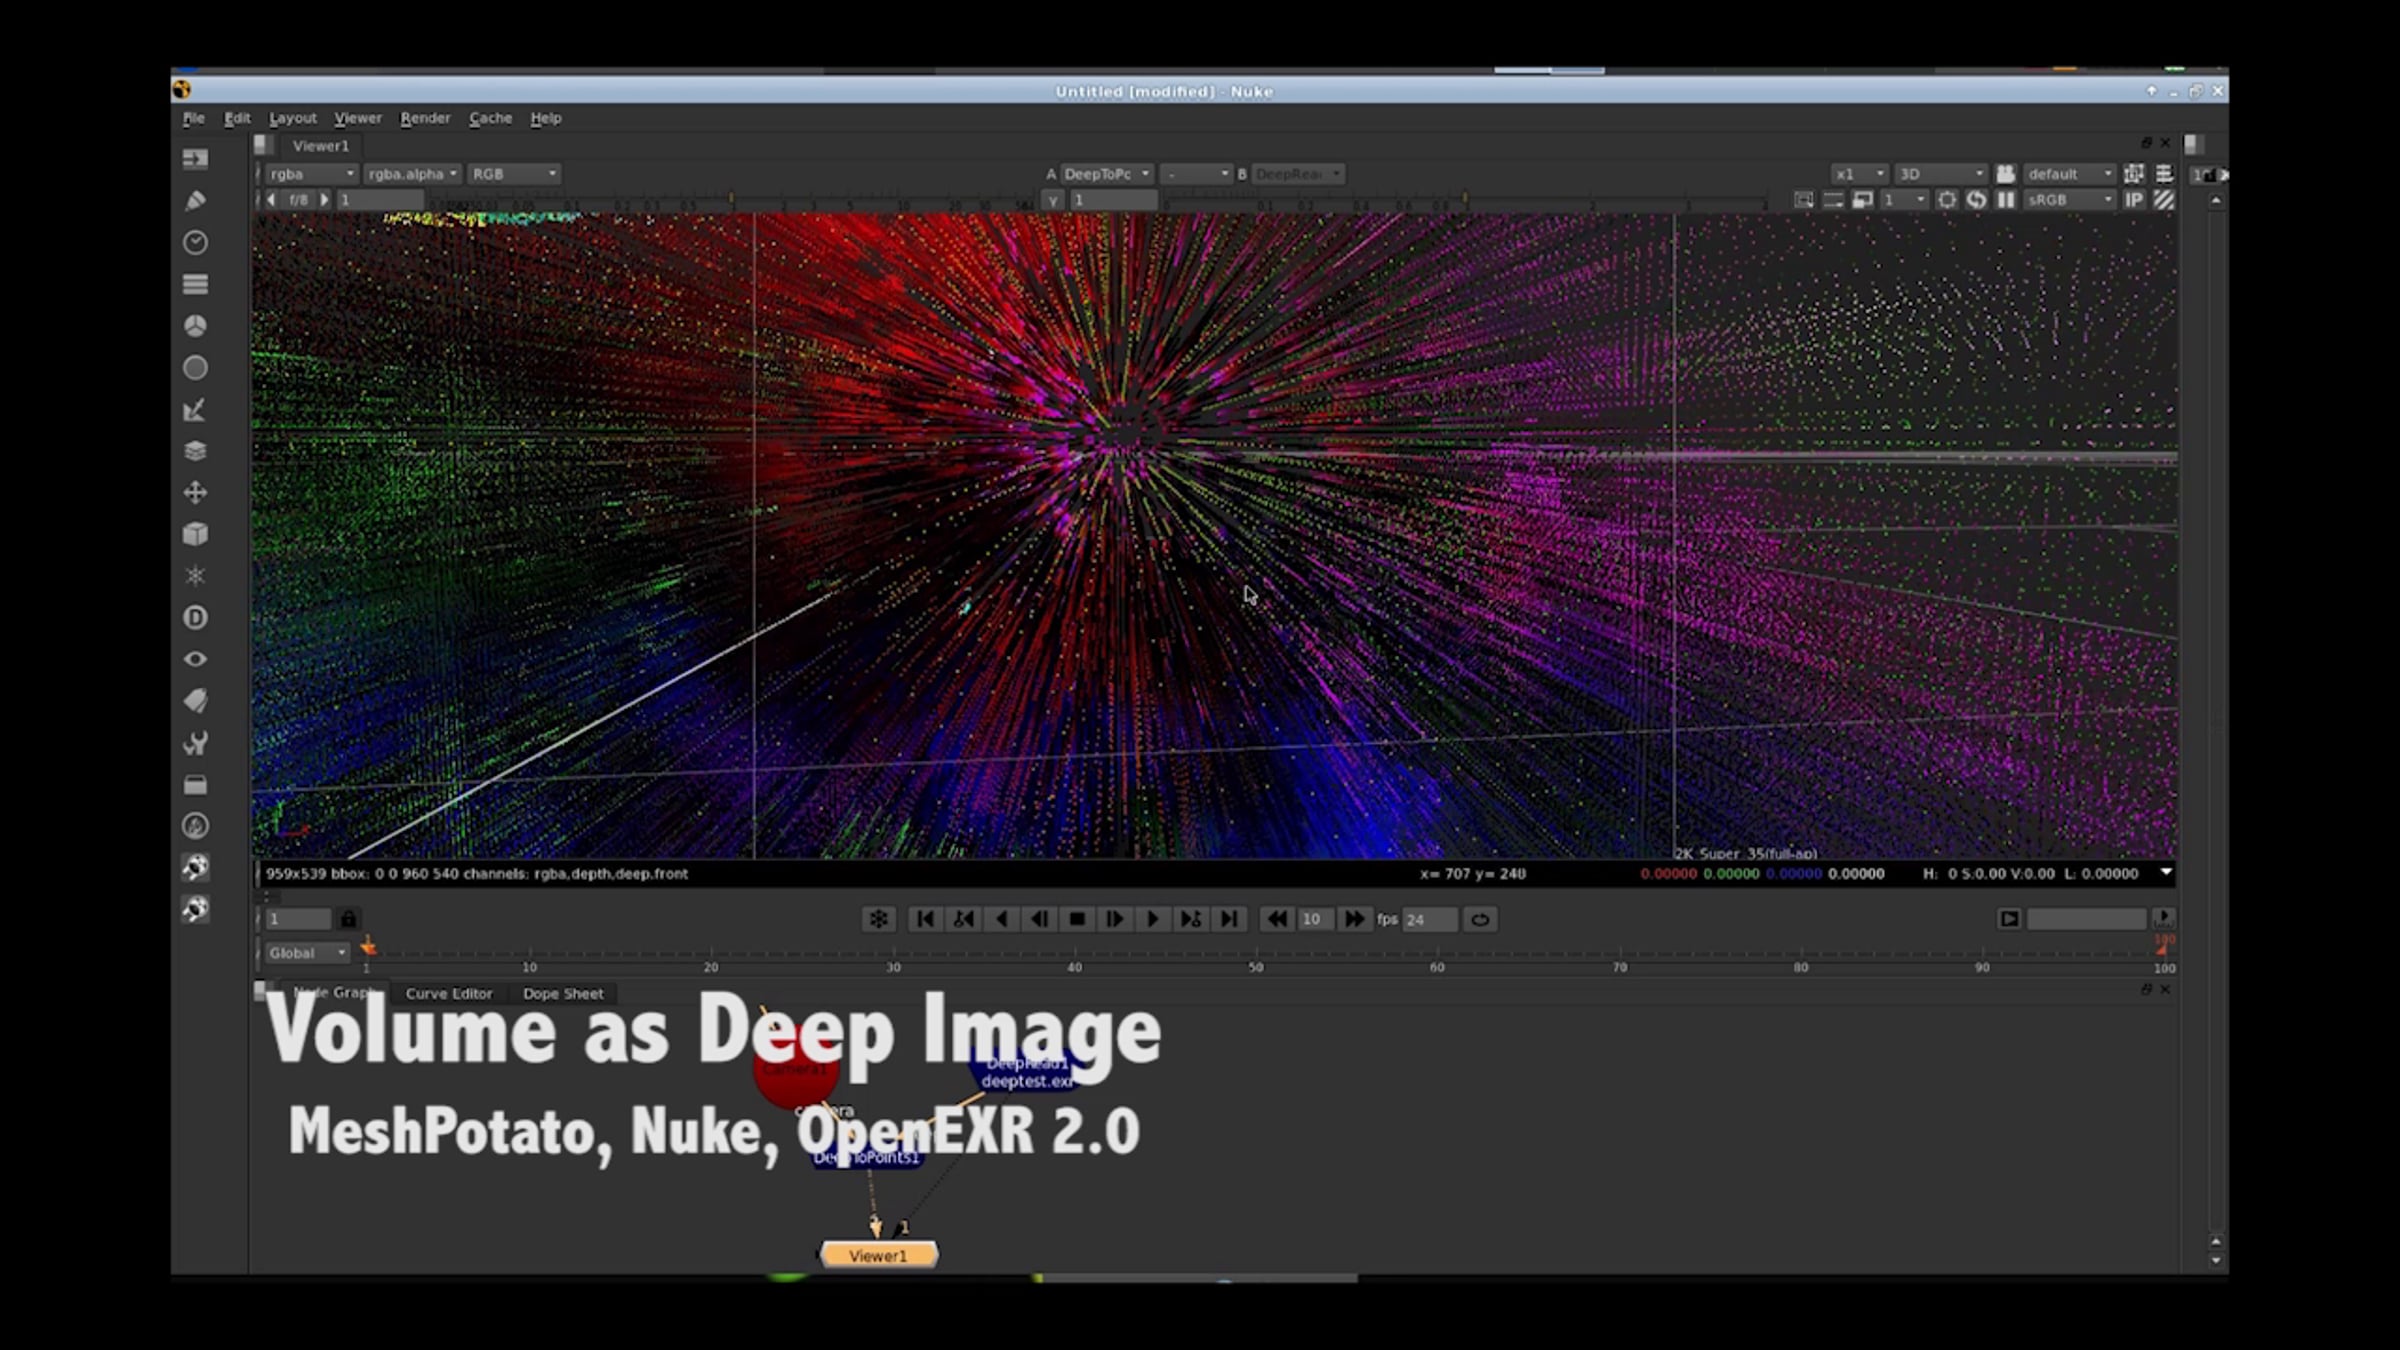Stop playback
The width and height of the screenshot is (2400, 1350).
tap(1077, 919)
